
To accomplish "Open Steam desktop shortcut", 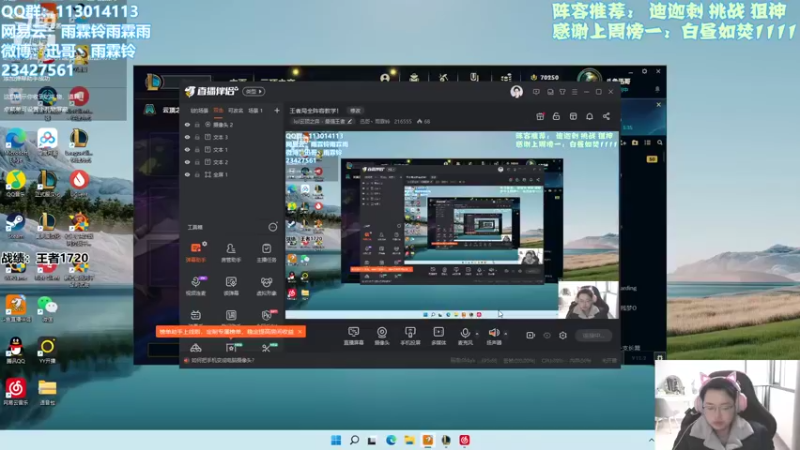I will 15,226.
